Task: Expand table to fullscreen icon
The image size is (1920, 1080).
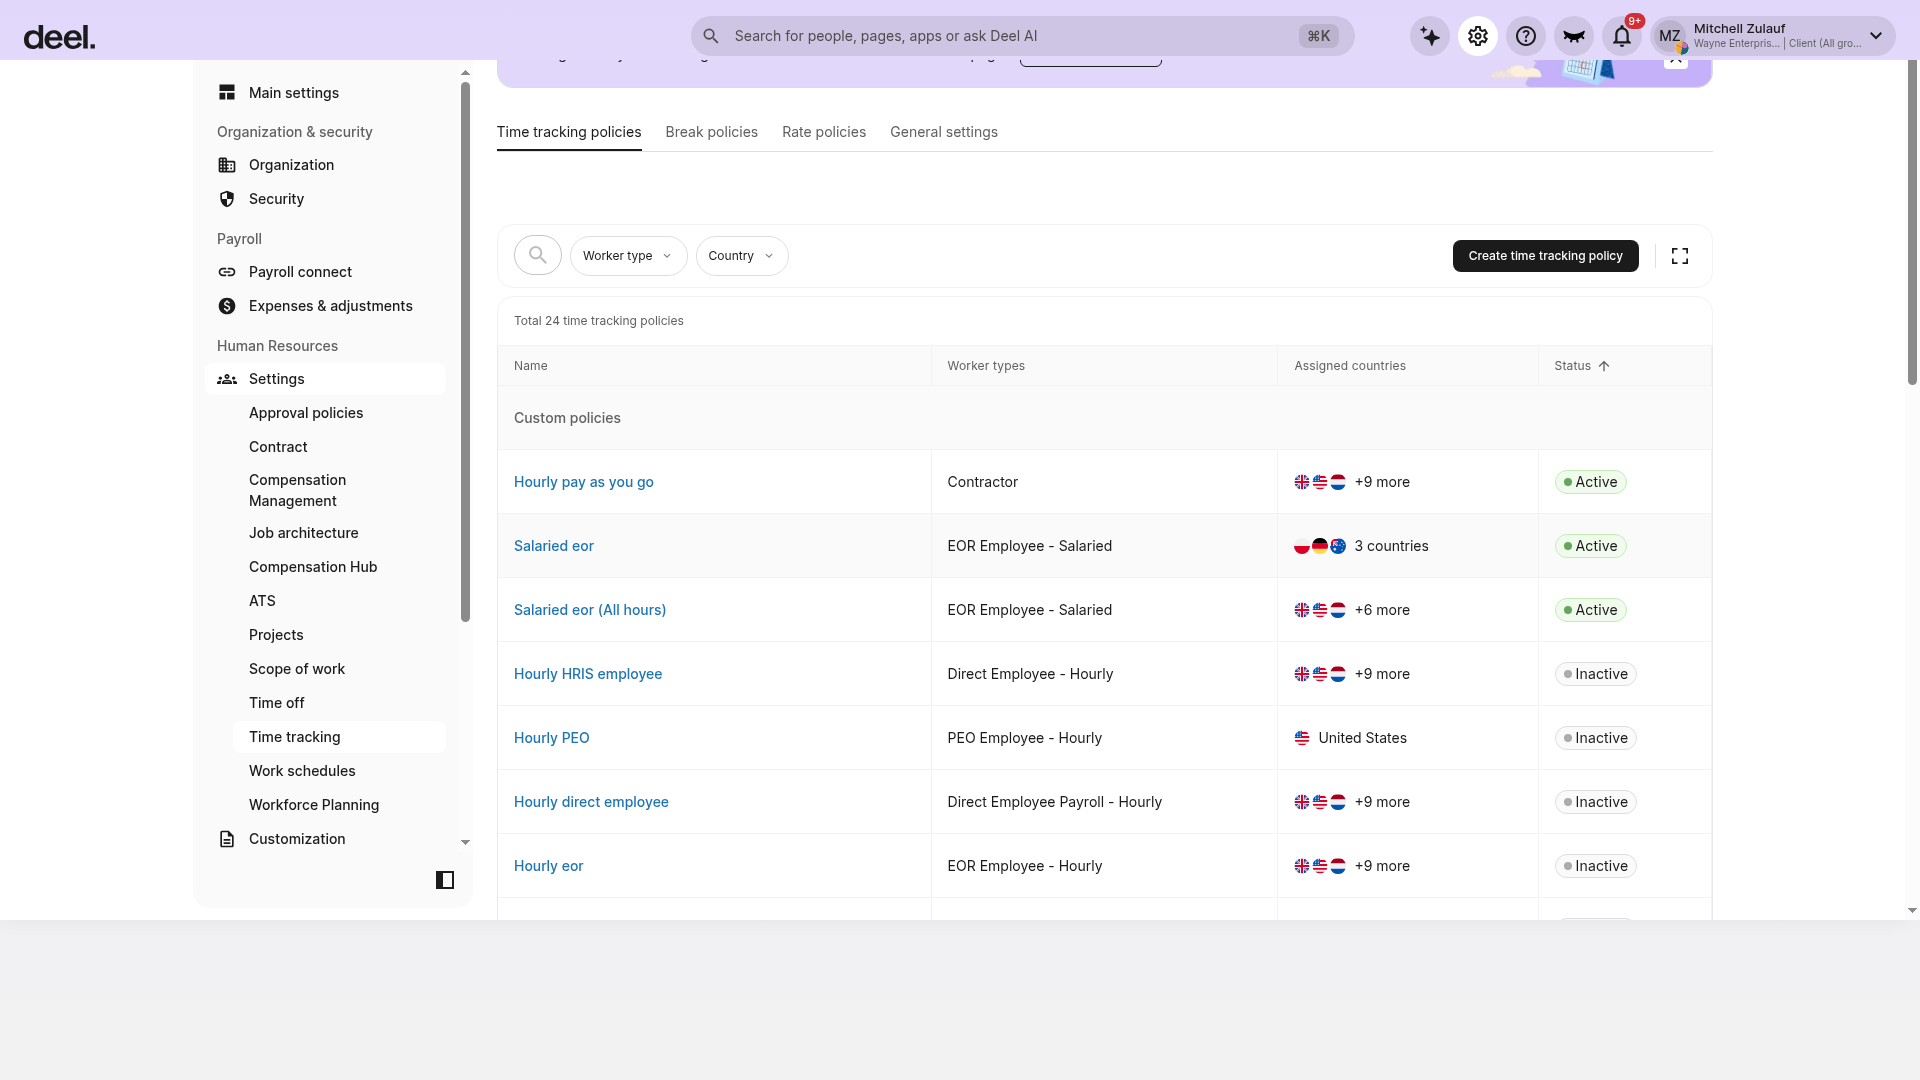Action: click(x=1680, y=256)
